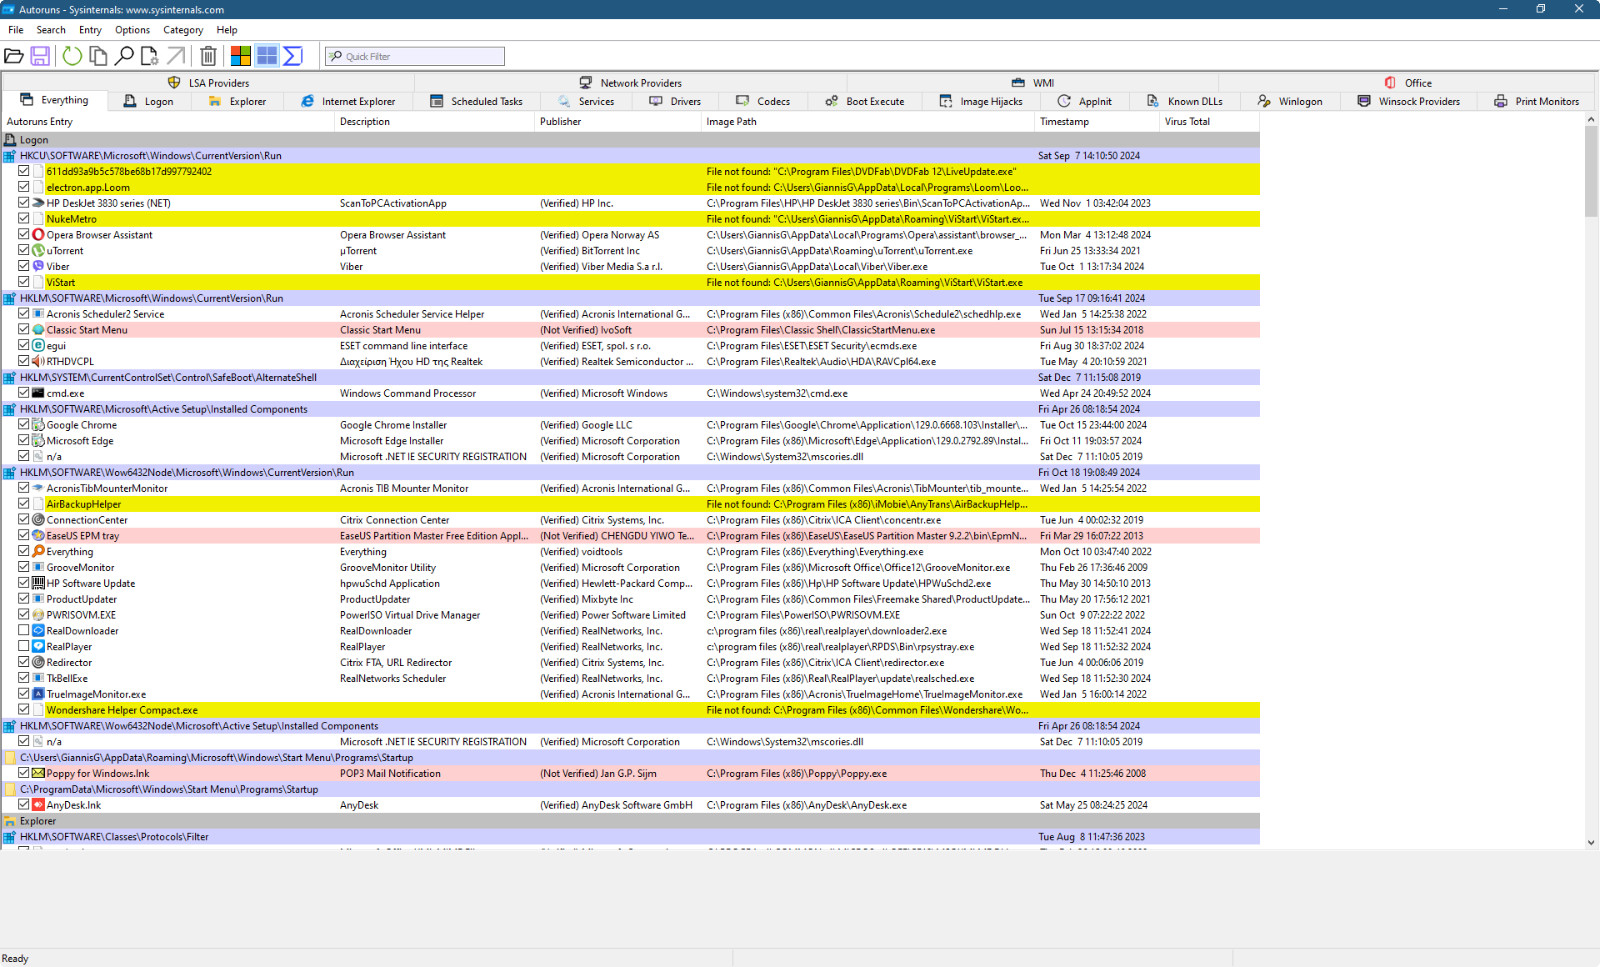Click the Everything search app row icon
Image resolution: width=1600 pixels, height=967 pixels.
tap(38, 552)
